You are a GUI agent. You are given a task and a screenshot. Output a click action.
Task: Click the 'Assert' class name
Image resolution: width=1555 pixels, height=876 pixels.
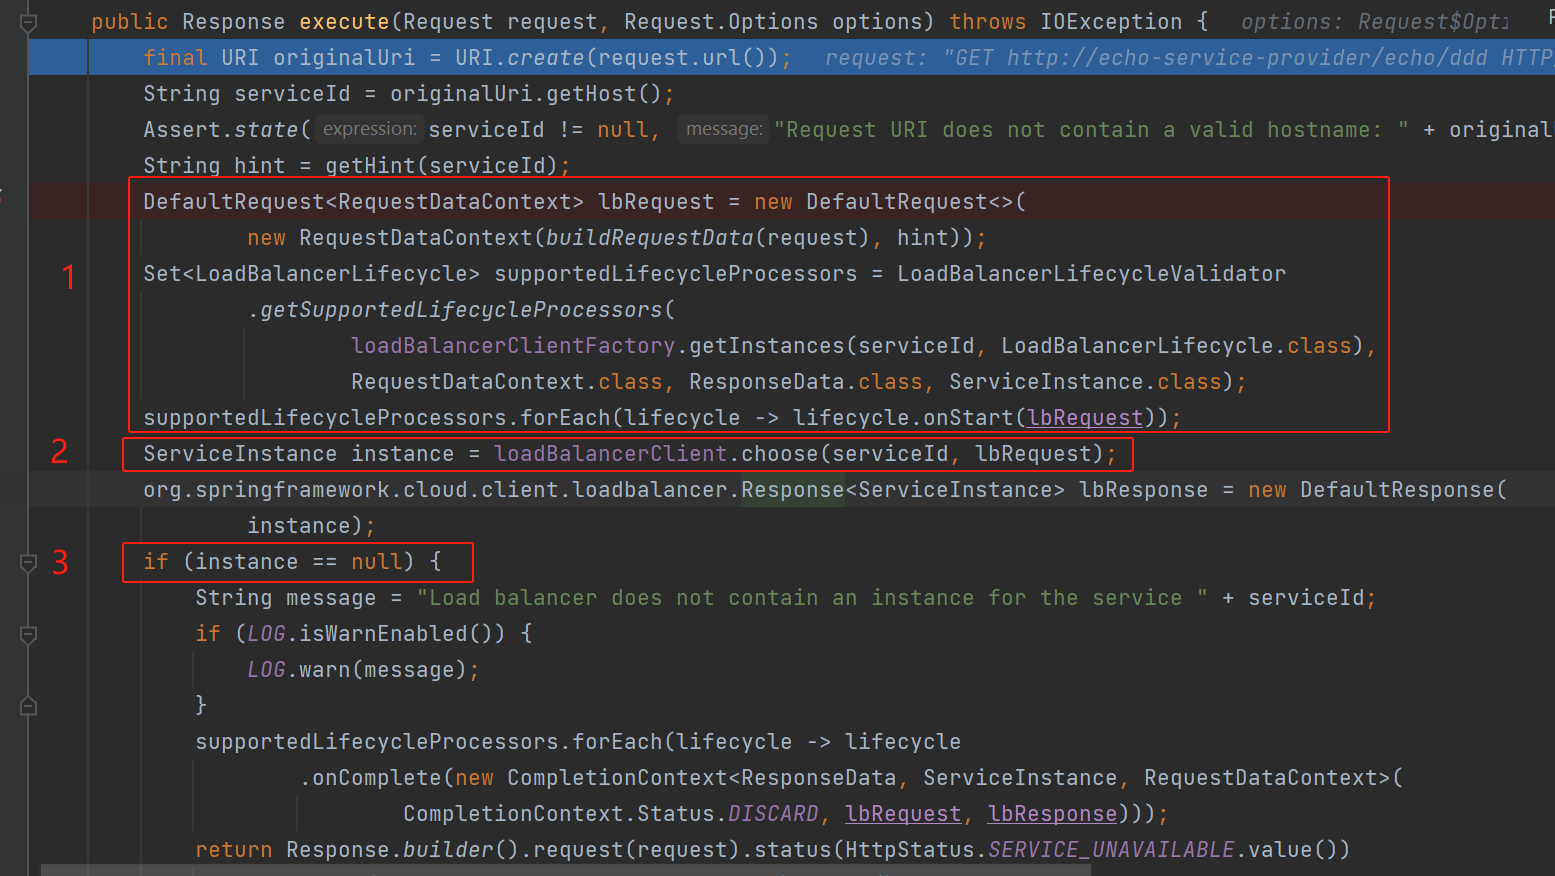coord(182,130)
